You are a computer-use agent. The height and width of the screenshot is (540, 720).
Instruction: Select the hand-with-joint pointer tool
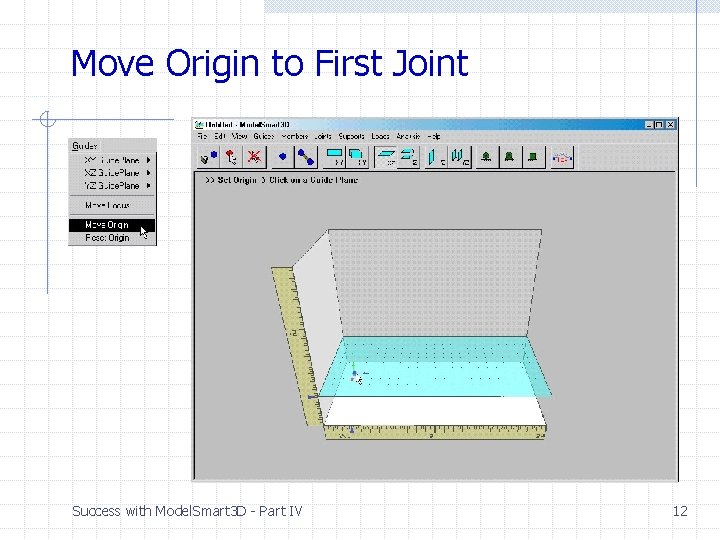coord(209,157)
